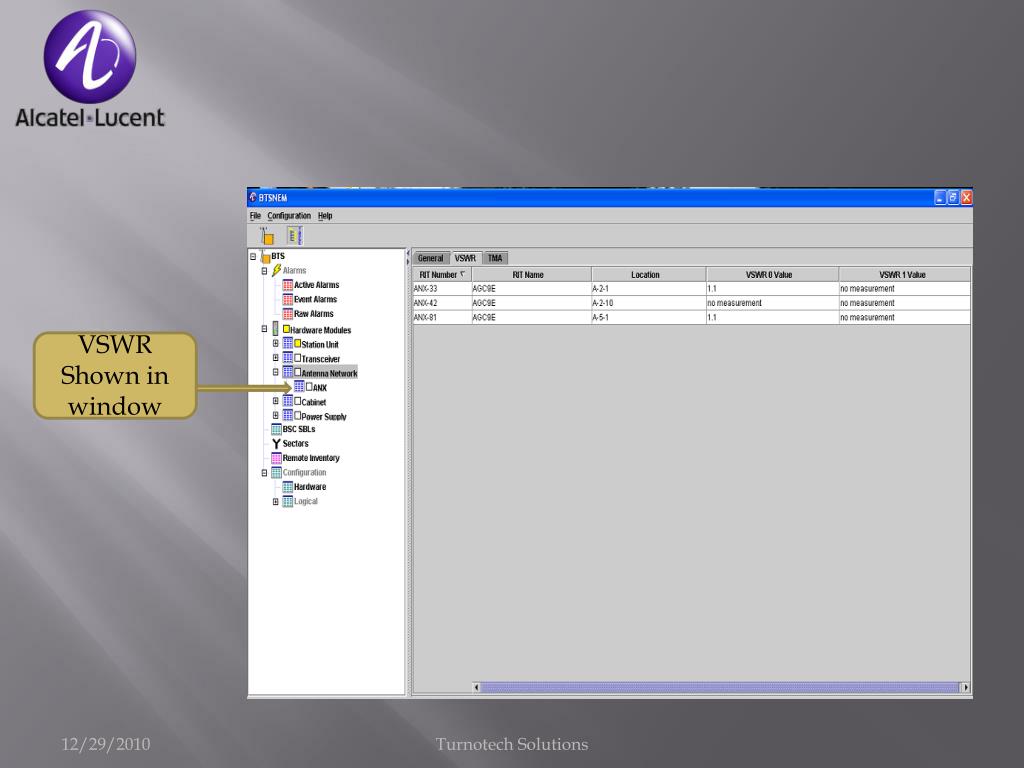The width and height of the screenshot is (1024, 768).
Task: Expand the Transceiver node
Action: tap(276, 358)
